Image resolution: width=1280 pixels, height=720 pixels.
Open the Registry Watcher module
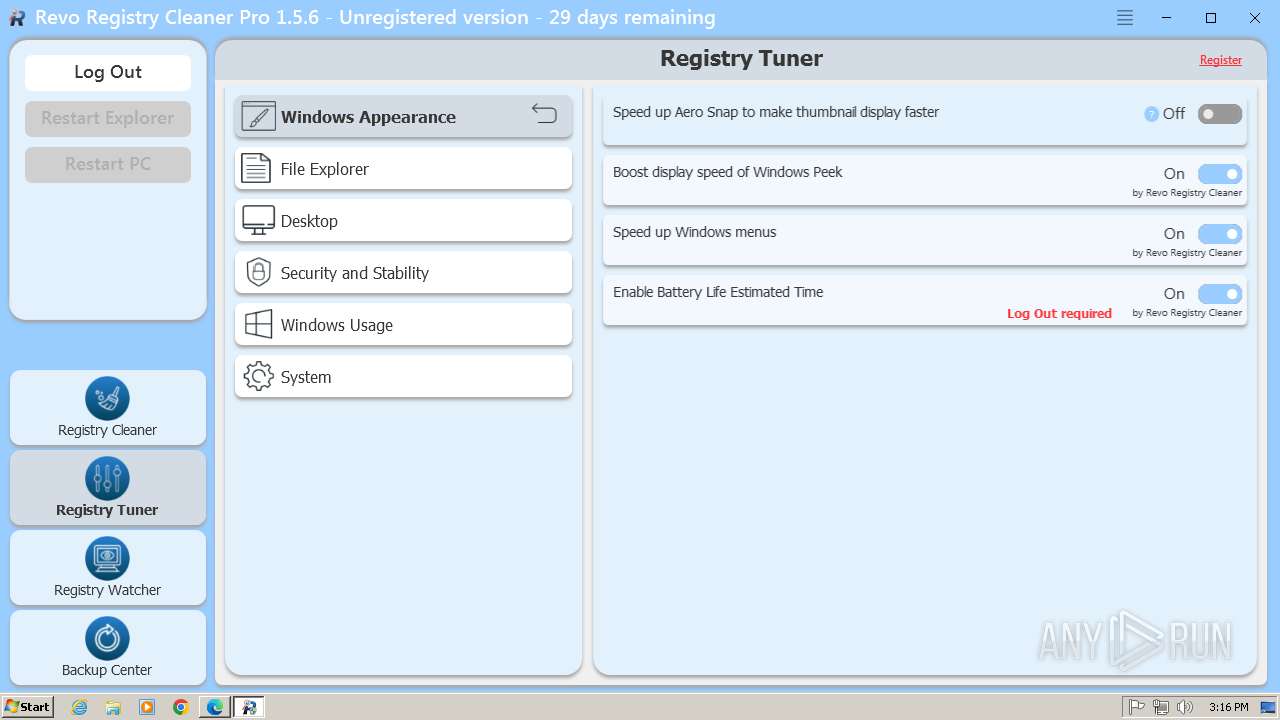108,568
